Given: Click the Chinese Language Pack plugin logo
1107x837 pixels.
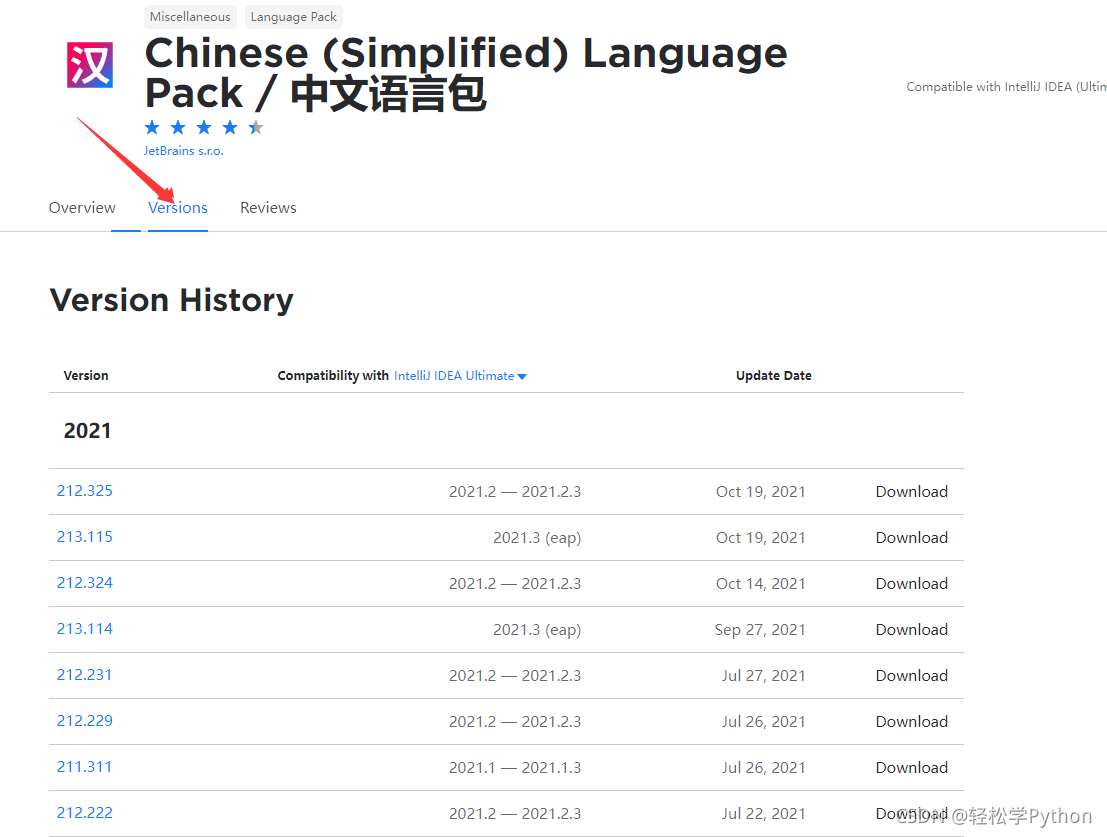Looking at the screenshot, I should (x=90, y=65).
